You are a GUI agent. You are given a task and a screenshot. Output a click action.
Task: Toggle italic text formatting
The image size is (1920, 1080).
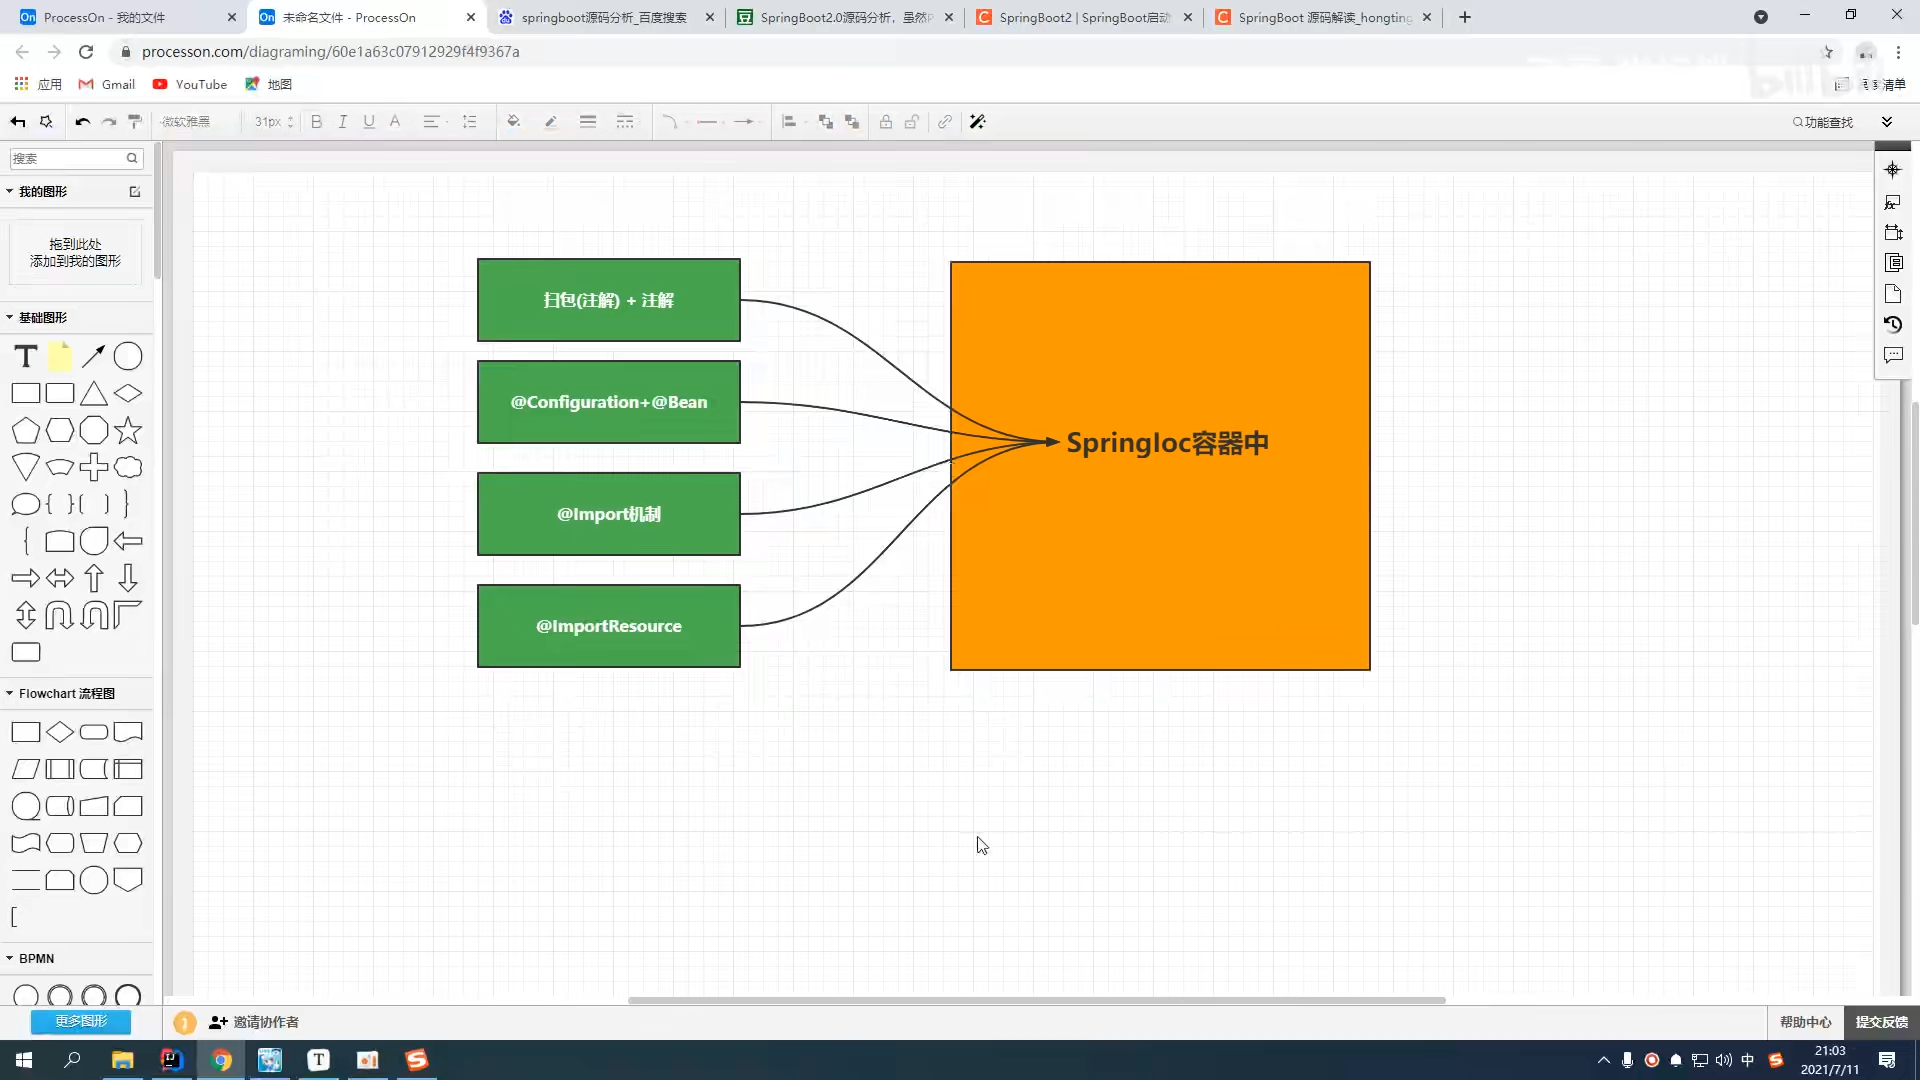pyautogui.click(x=343, y=122)
